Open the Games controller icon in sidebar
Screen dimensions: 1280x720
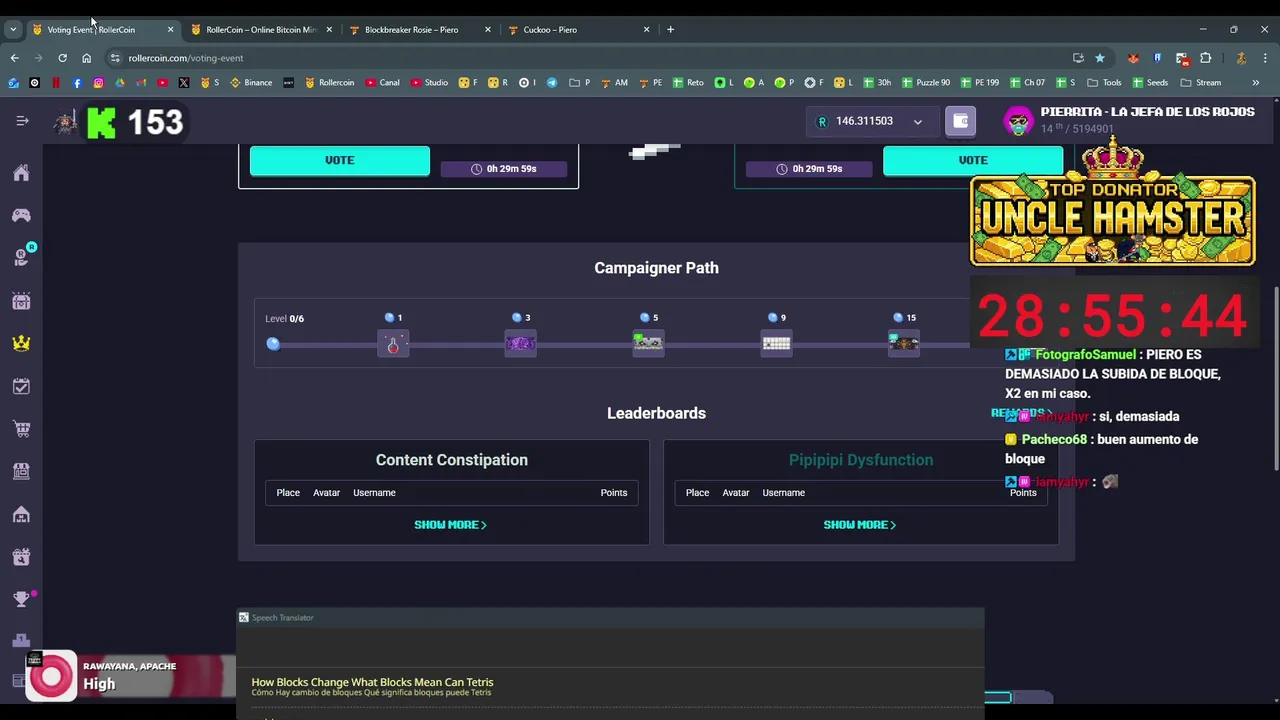tap(21, 215)
